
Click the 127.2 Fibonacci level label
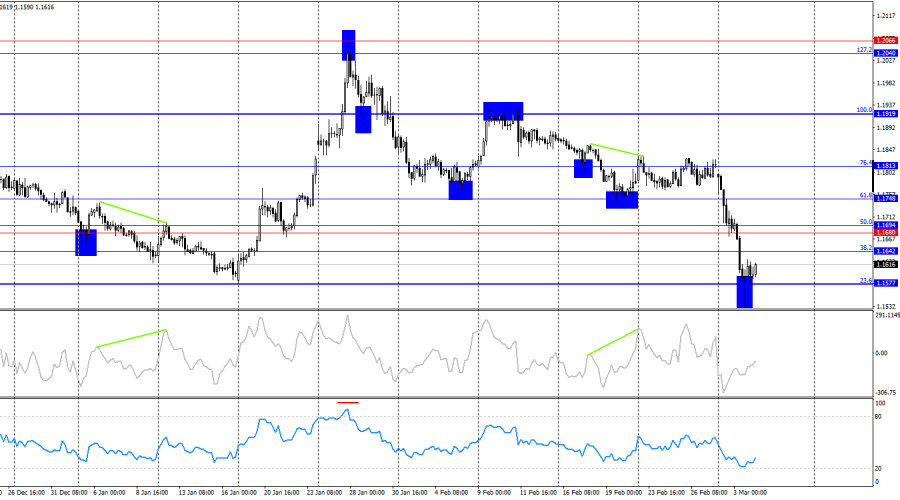coord(864,50)
